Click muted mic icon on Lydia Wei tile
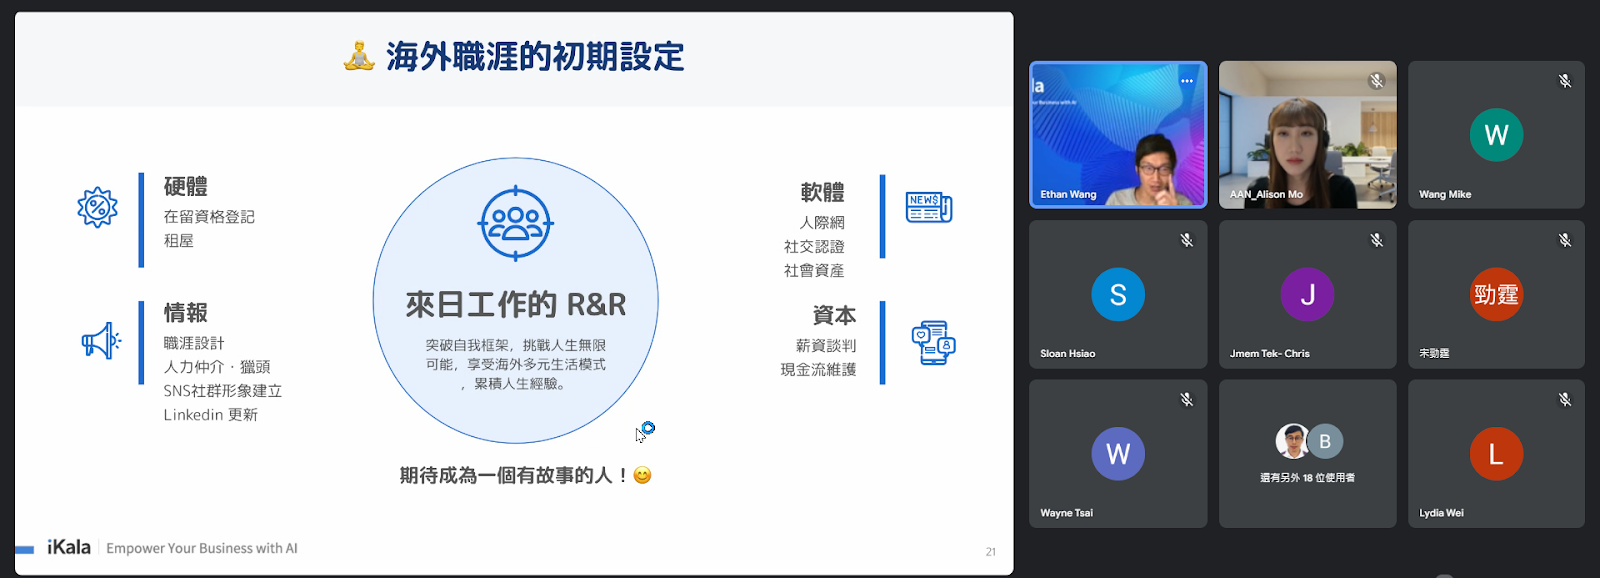The image size is (1600, 578). (1565, 399)
